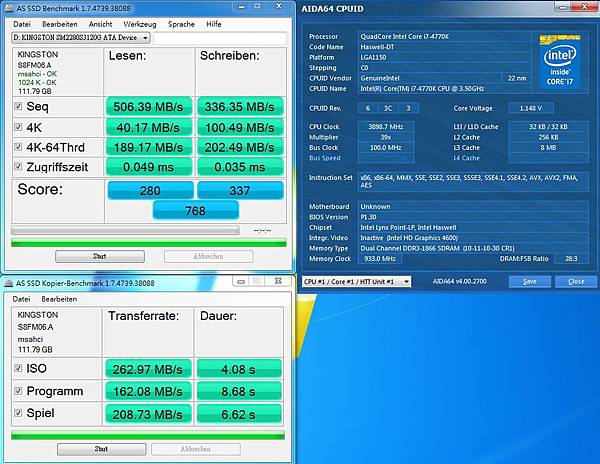The height and width of the screenshot is (464, 600).
Task: Click the ISO duration 4.08 s
Action: tap(239, 369)
